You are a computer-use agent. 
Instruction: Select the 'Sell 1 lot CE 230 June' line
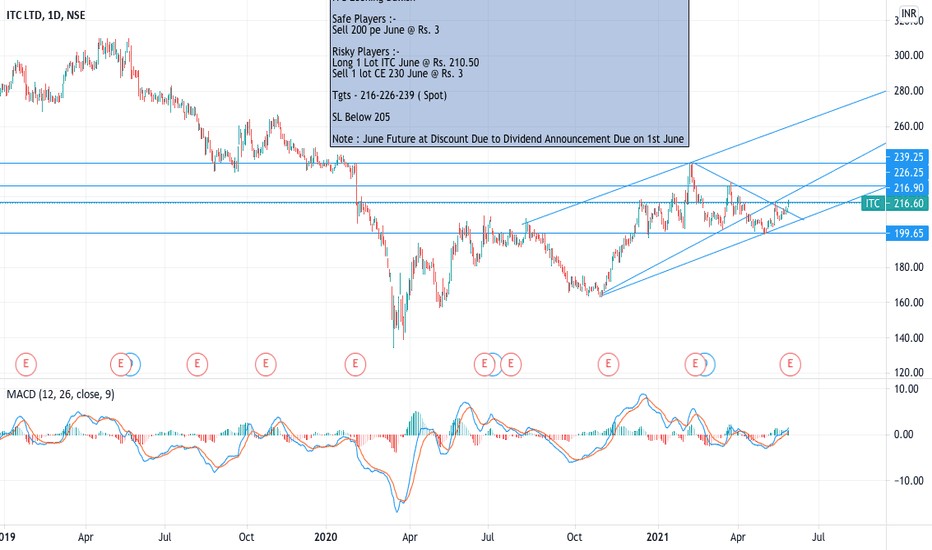(x=398, y=74)
